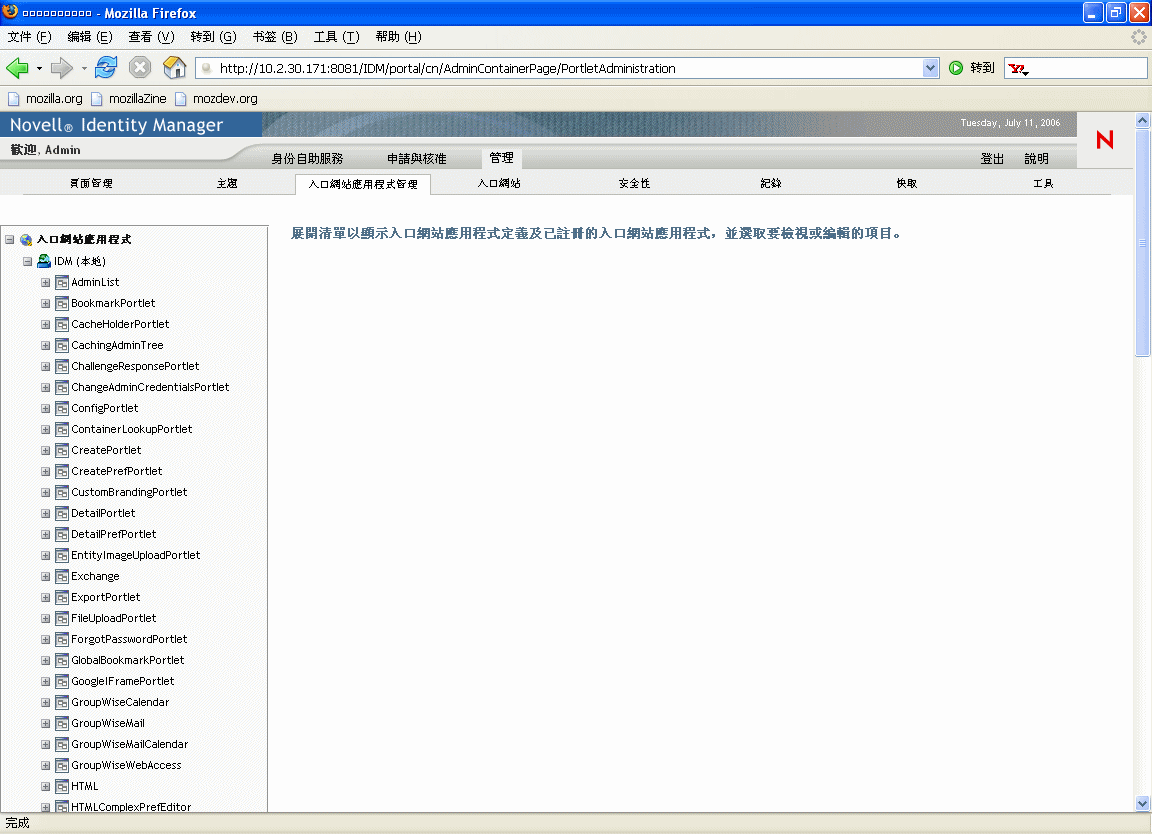Click the BookmarkPortlet icon
The width and height of the screenshot is (1152, 834).
pyautogui.click(x=62, y=303)
